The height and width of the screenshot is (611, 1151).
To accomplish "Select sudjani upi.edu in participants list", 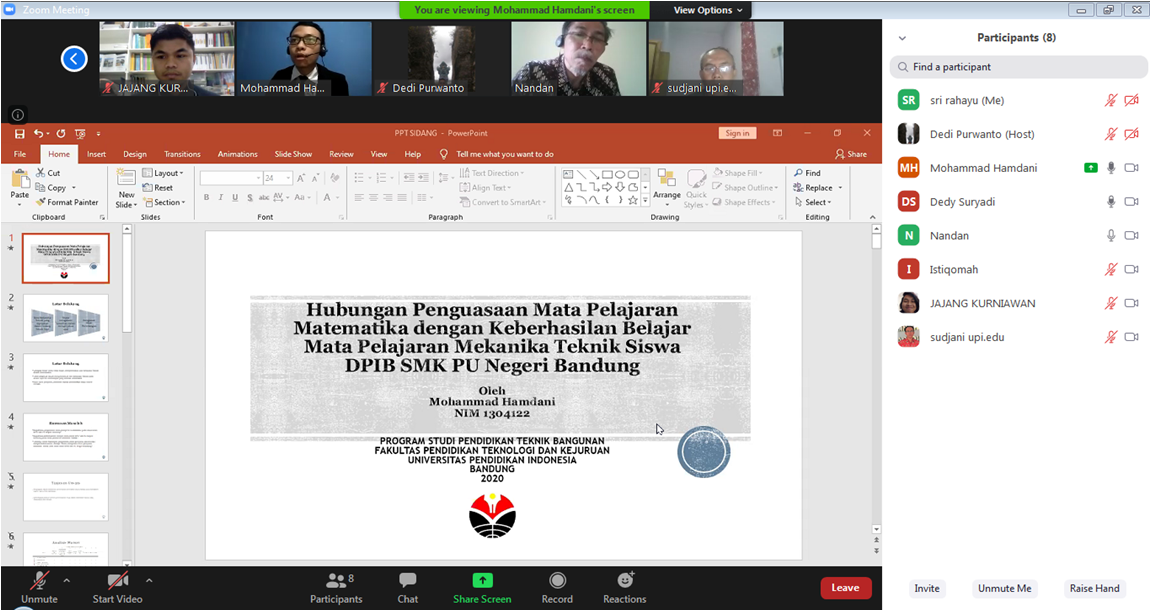I will [x=1019, y=337].
